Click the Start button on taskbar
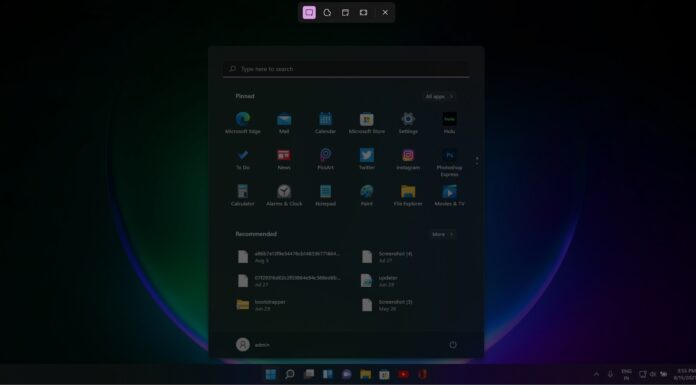 coord(270,374)
